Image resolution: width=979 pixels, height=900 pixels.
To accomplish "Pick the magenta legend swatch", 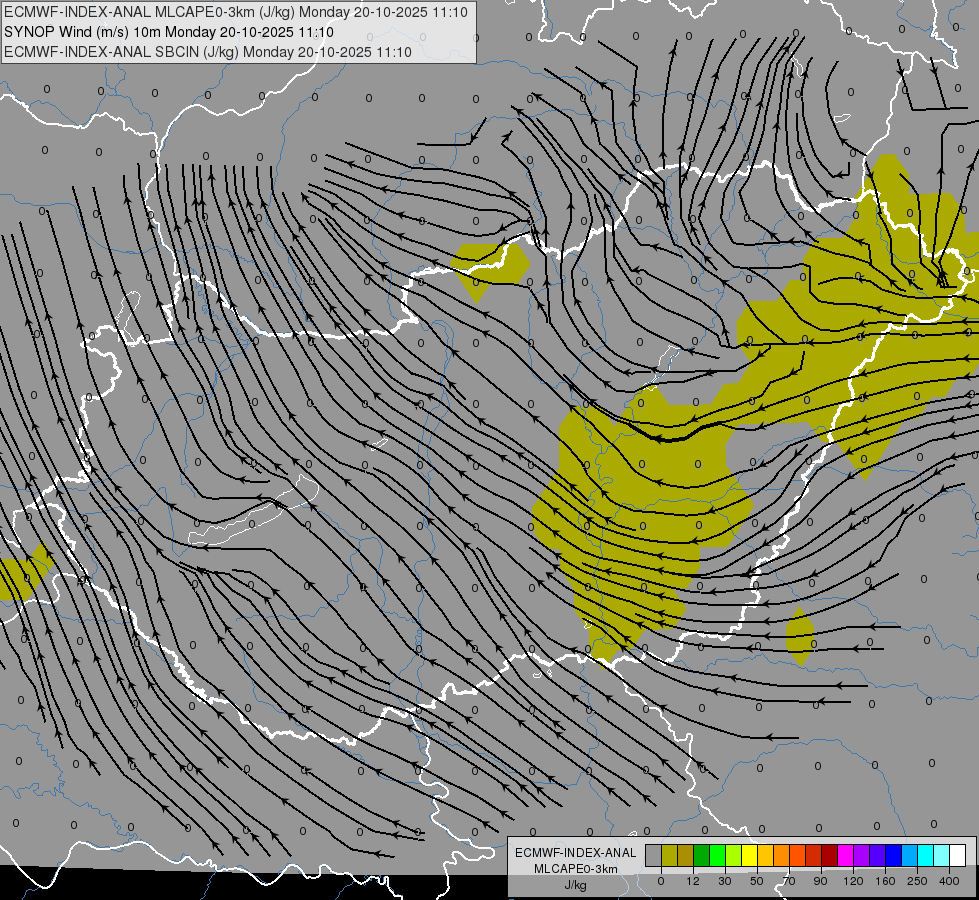I will (845, 855).
